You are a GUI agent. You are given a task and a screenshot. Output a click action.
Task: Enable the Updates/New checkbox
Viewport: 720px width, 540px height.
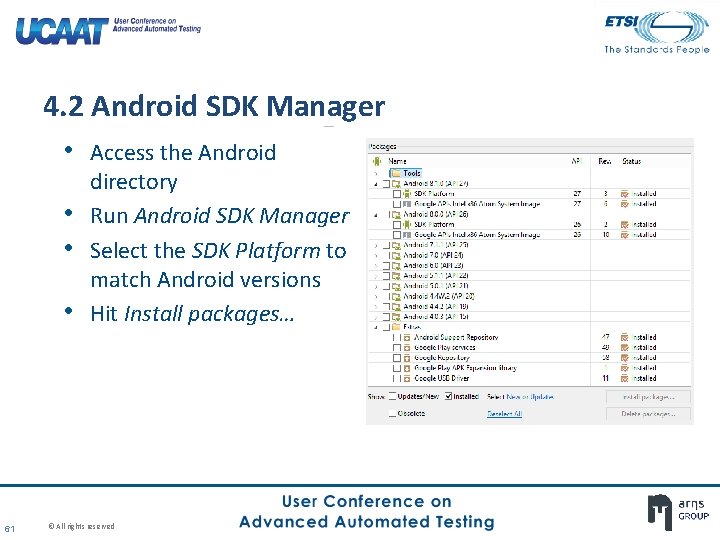pos(393,396)
